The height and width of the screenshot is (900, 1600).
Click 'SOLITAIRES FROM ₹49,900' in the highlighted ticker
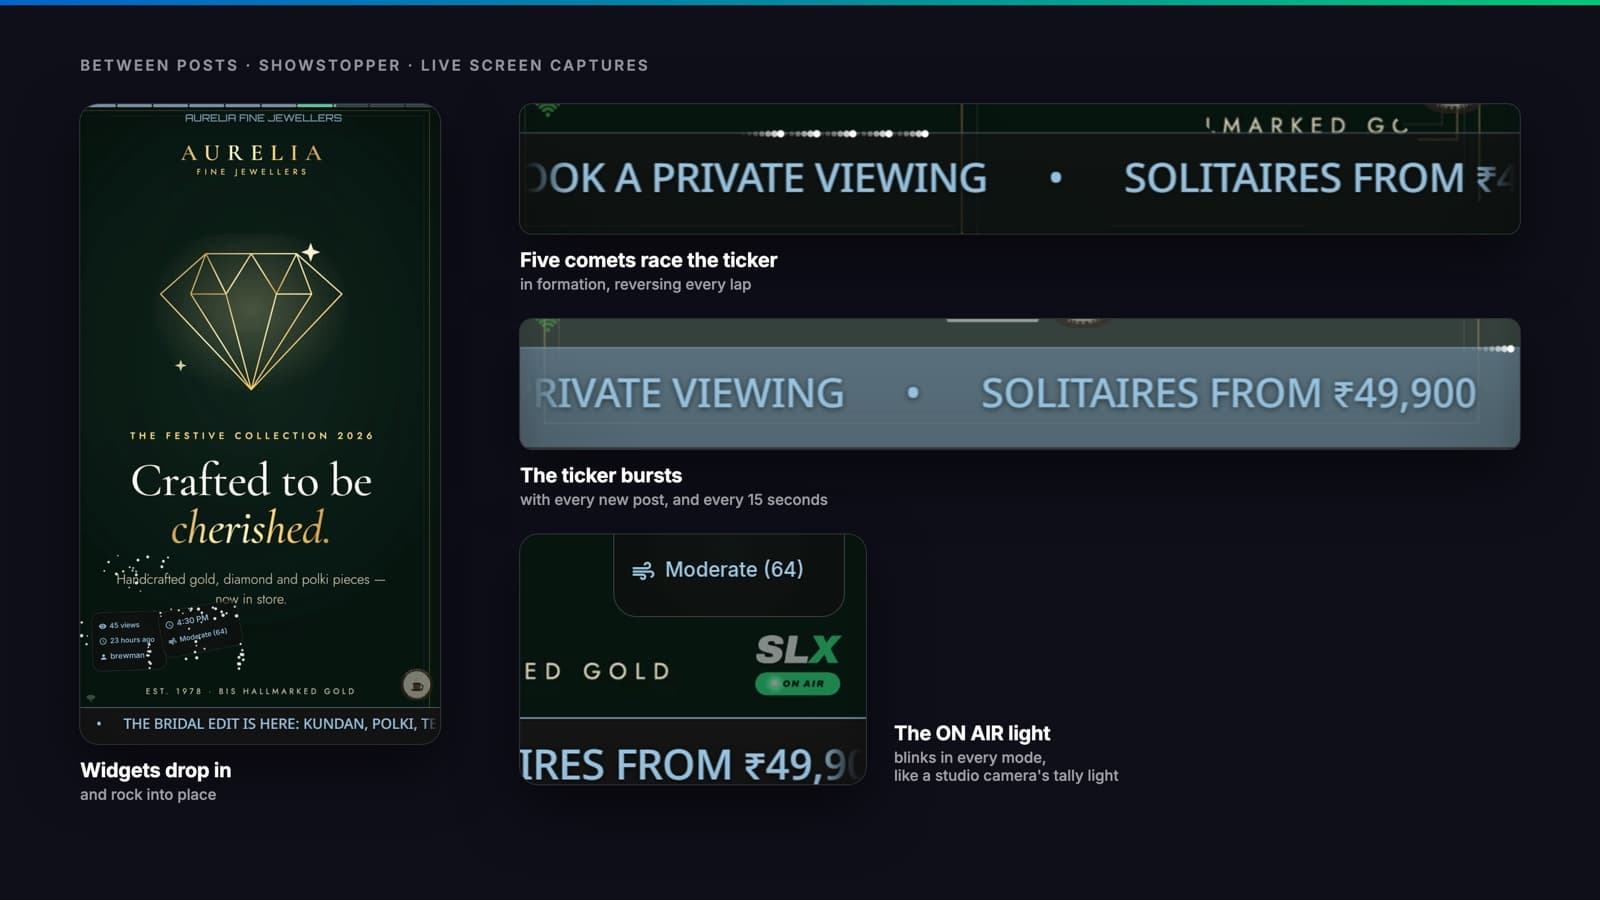(1228, 394)
